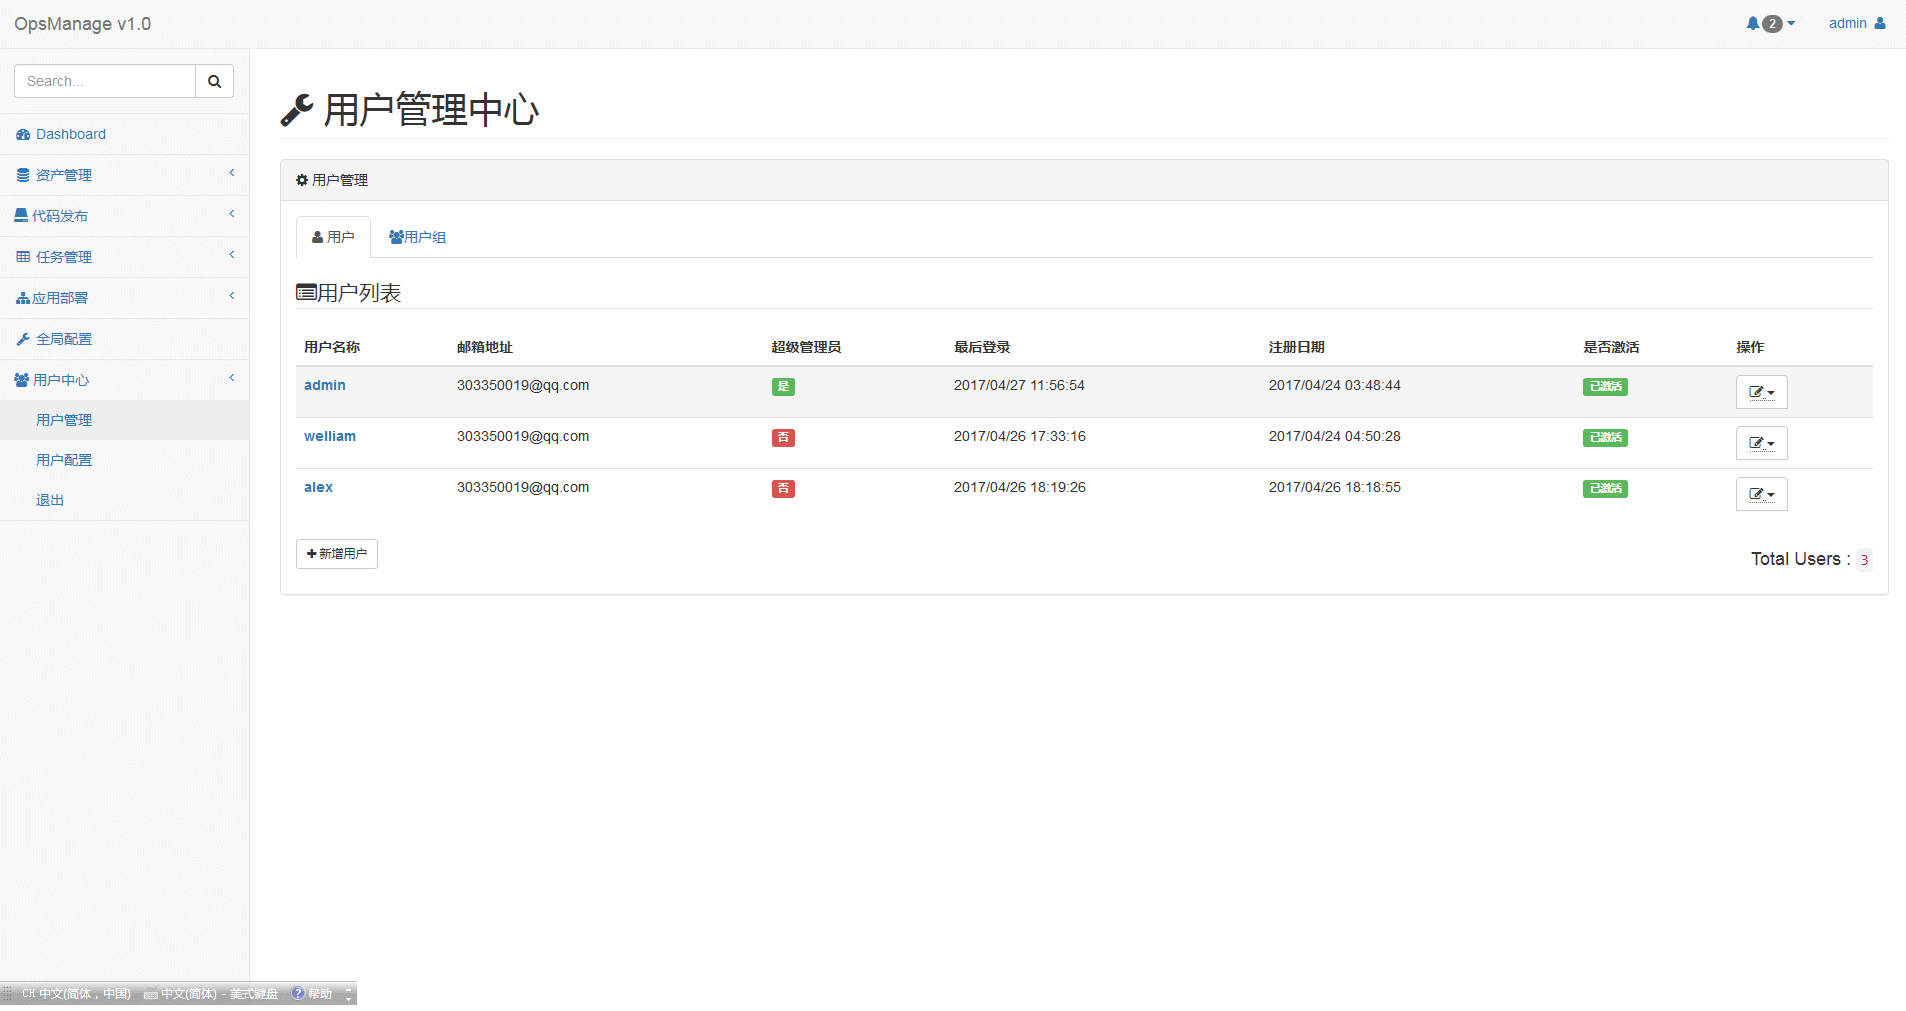1906x1011 pixels.
Task: Open the notifications bell dropdown
Action: (1770, 23)
